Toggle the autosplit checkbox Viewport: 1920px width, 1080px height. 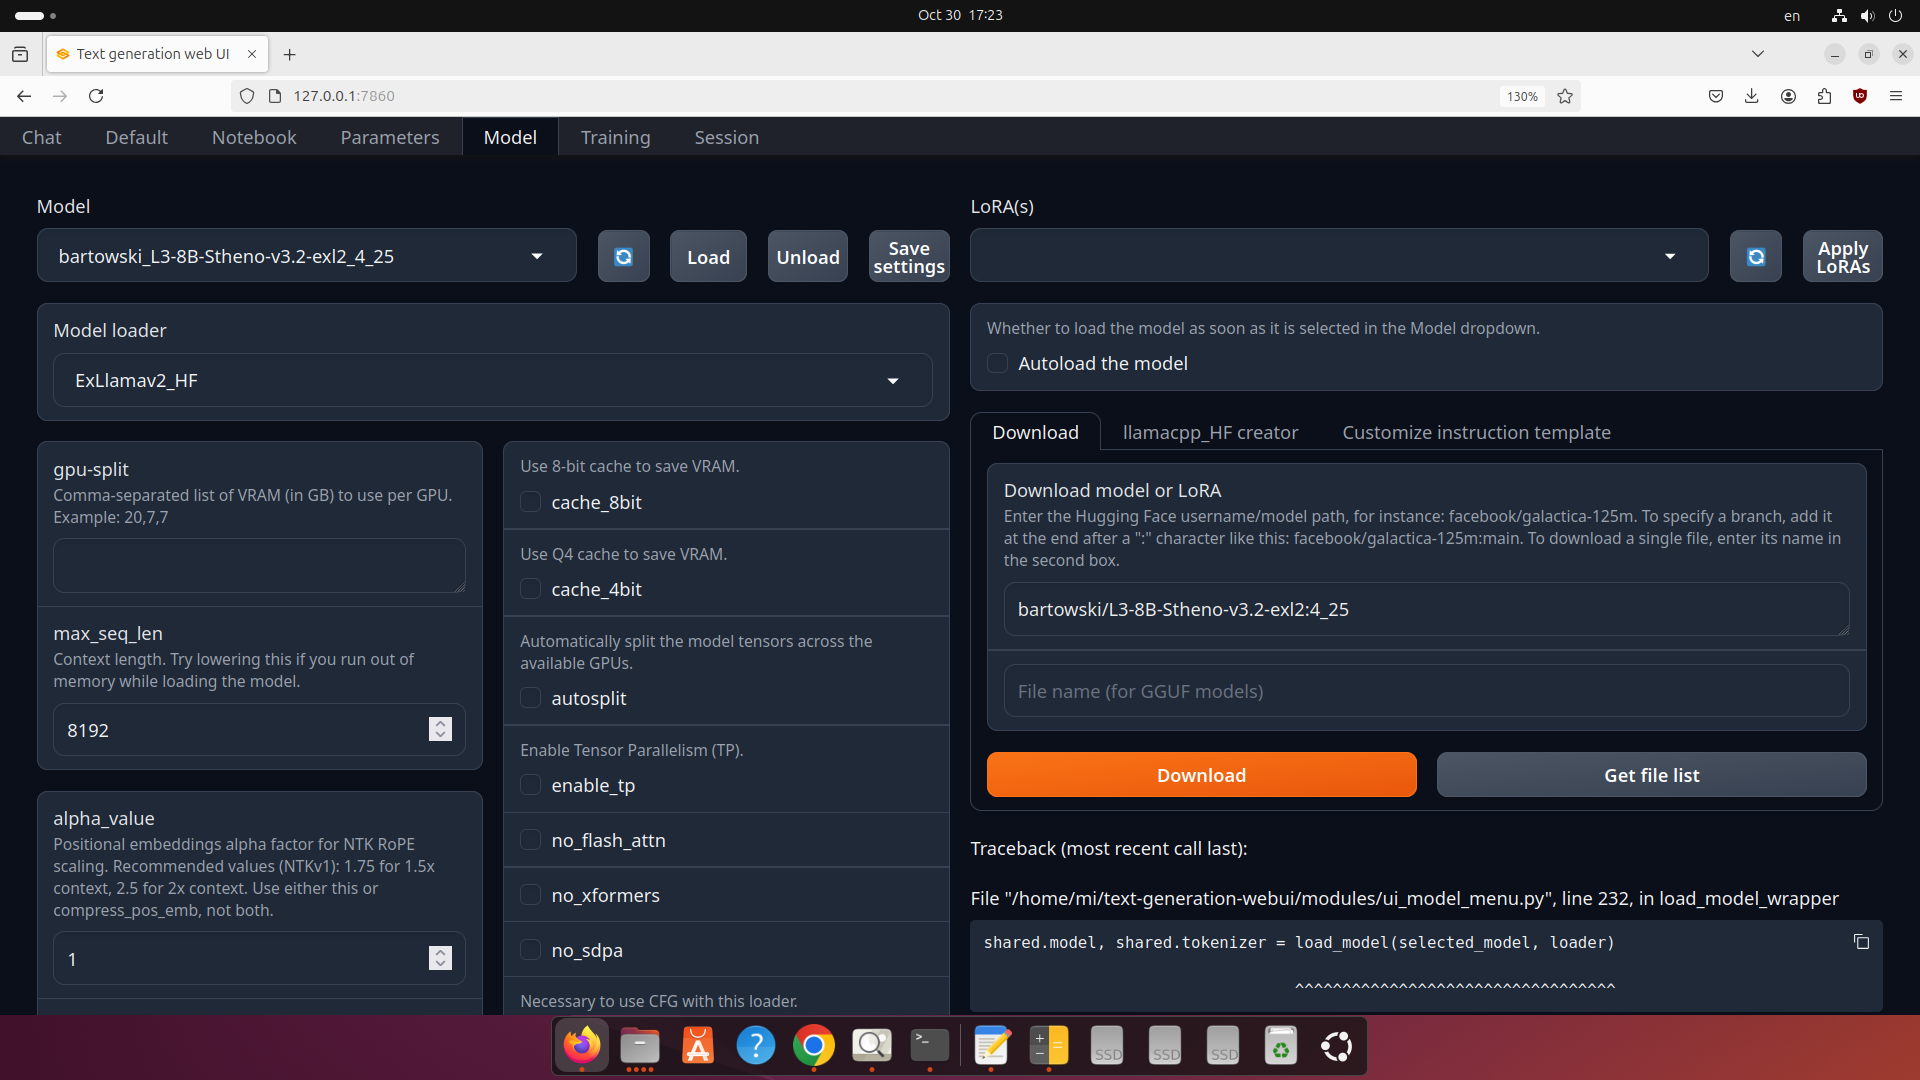pyautogui.click(x=531, y=698)
